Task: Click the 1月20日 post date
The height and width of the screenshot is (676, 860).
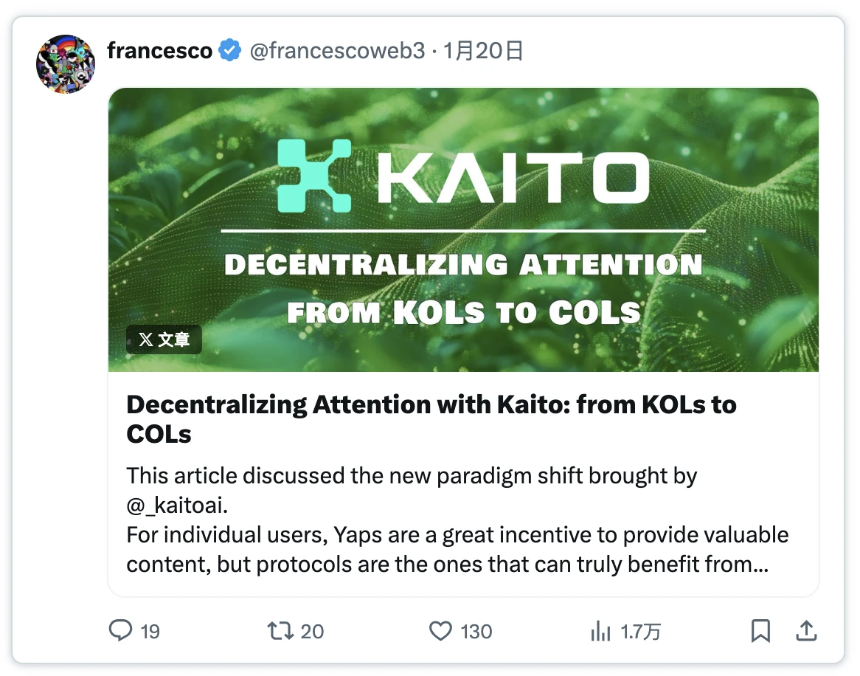Action: (x=484, y=51)
